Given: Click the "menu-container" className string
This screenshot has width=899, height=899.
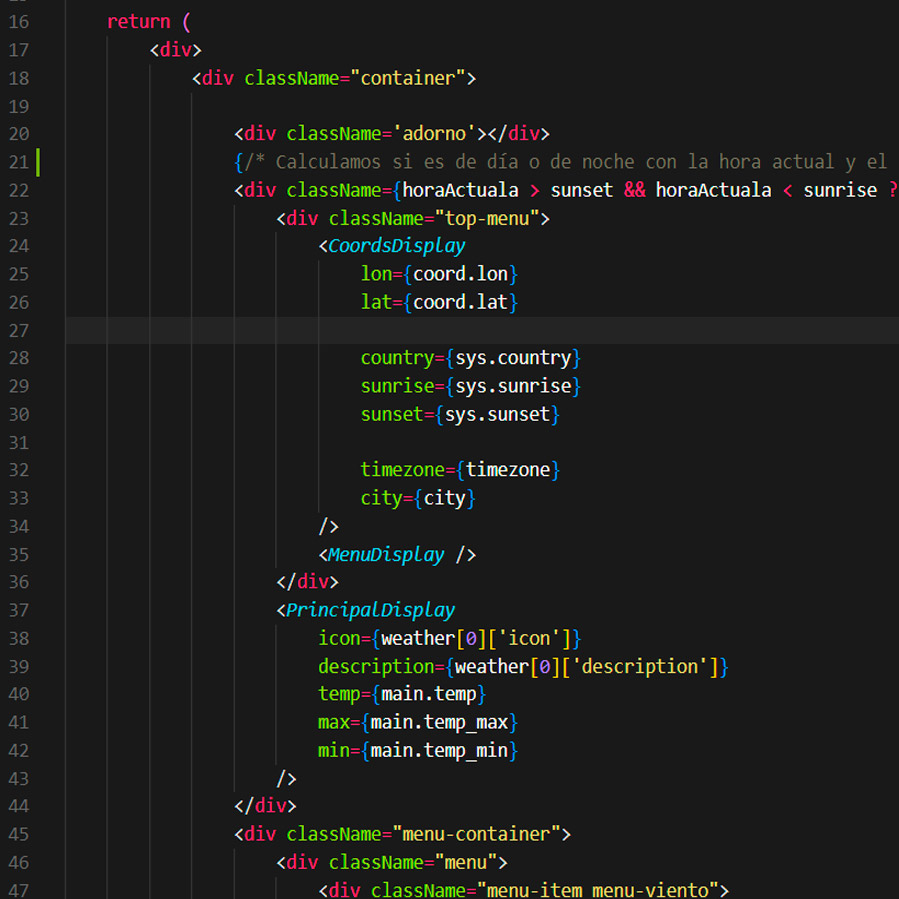Looking at the screenshot, I should [x=476, y=834].
